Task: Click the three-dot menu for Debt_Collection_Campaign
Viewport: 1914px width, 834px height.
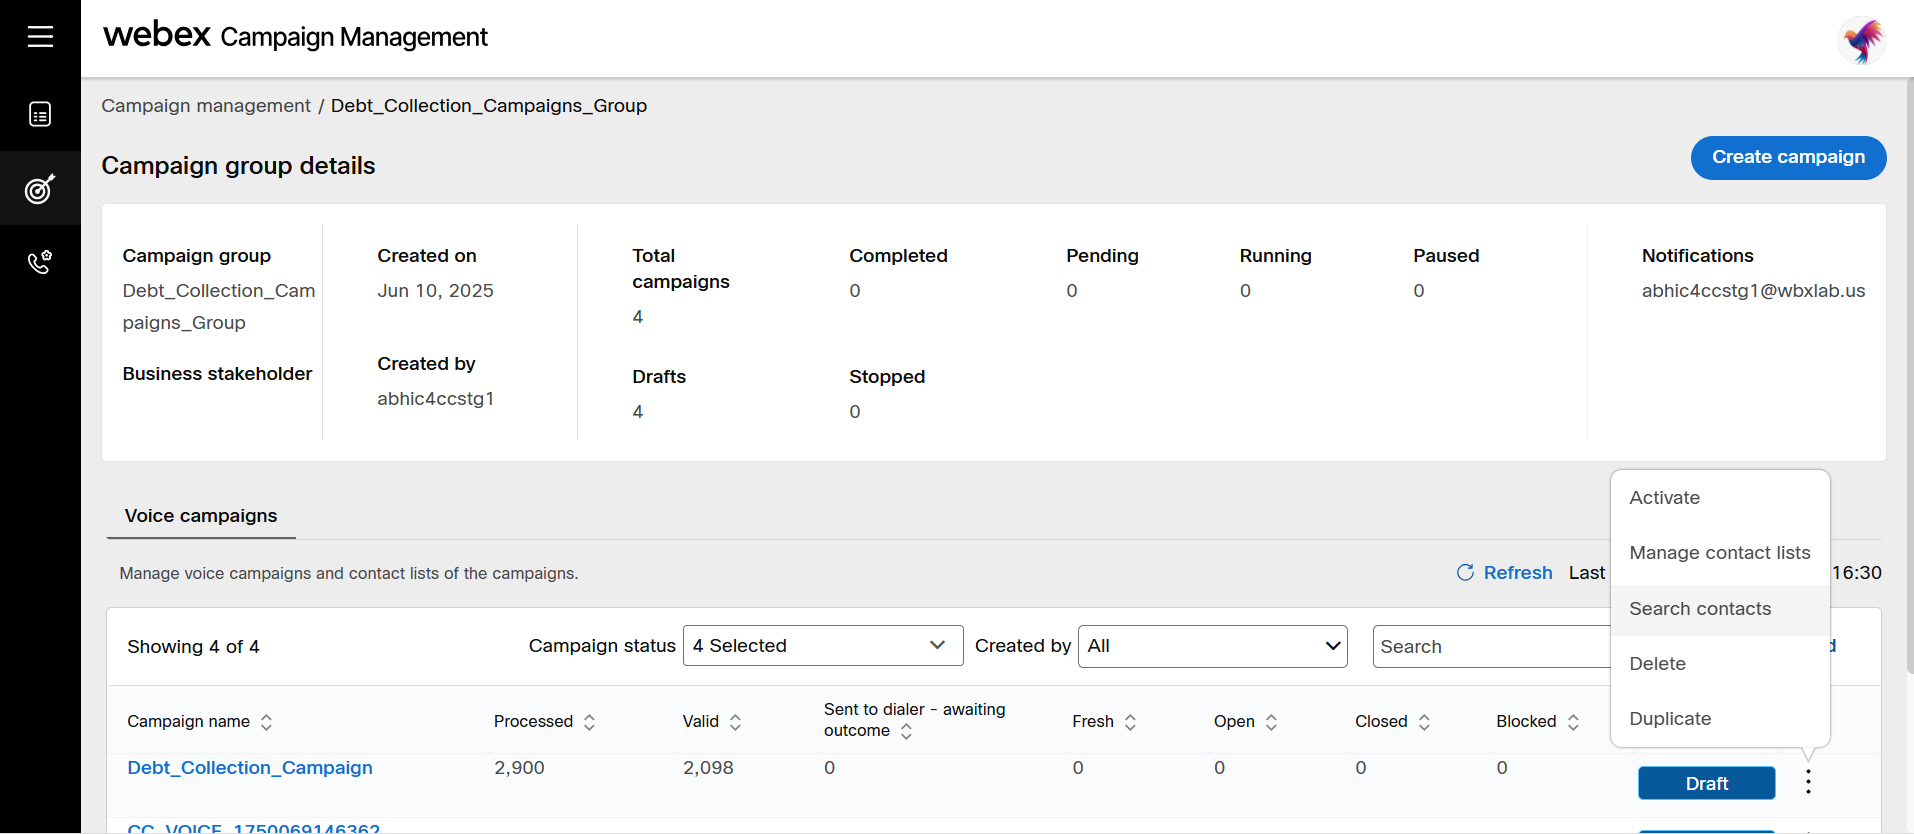Action: pos(1808,783)
